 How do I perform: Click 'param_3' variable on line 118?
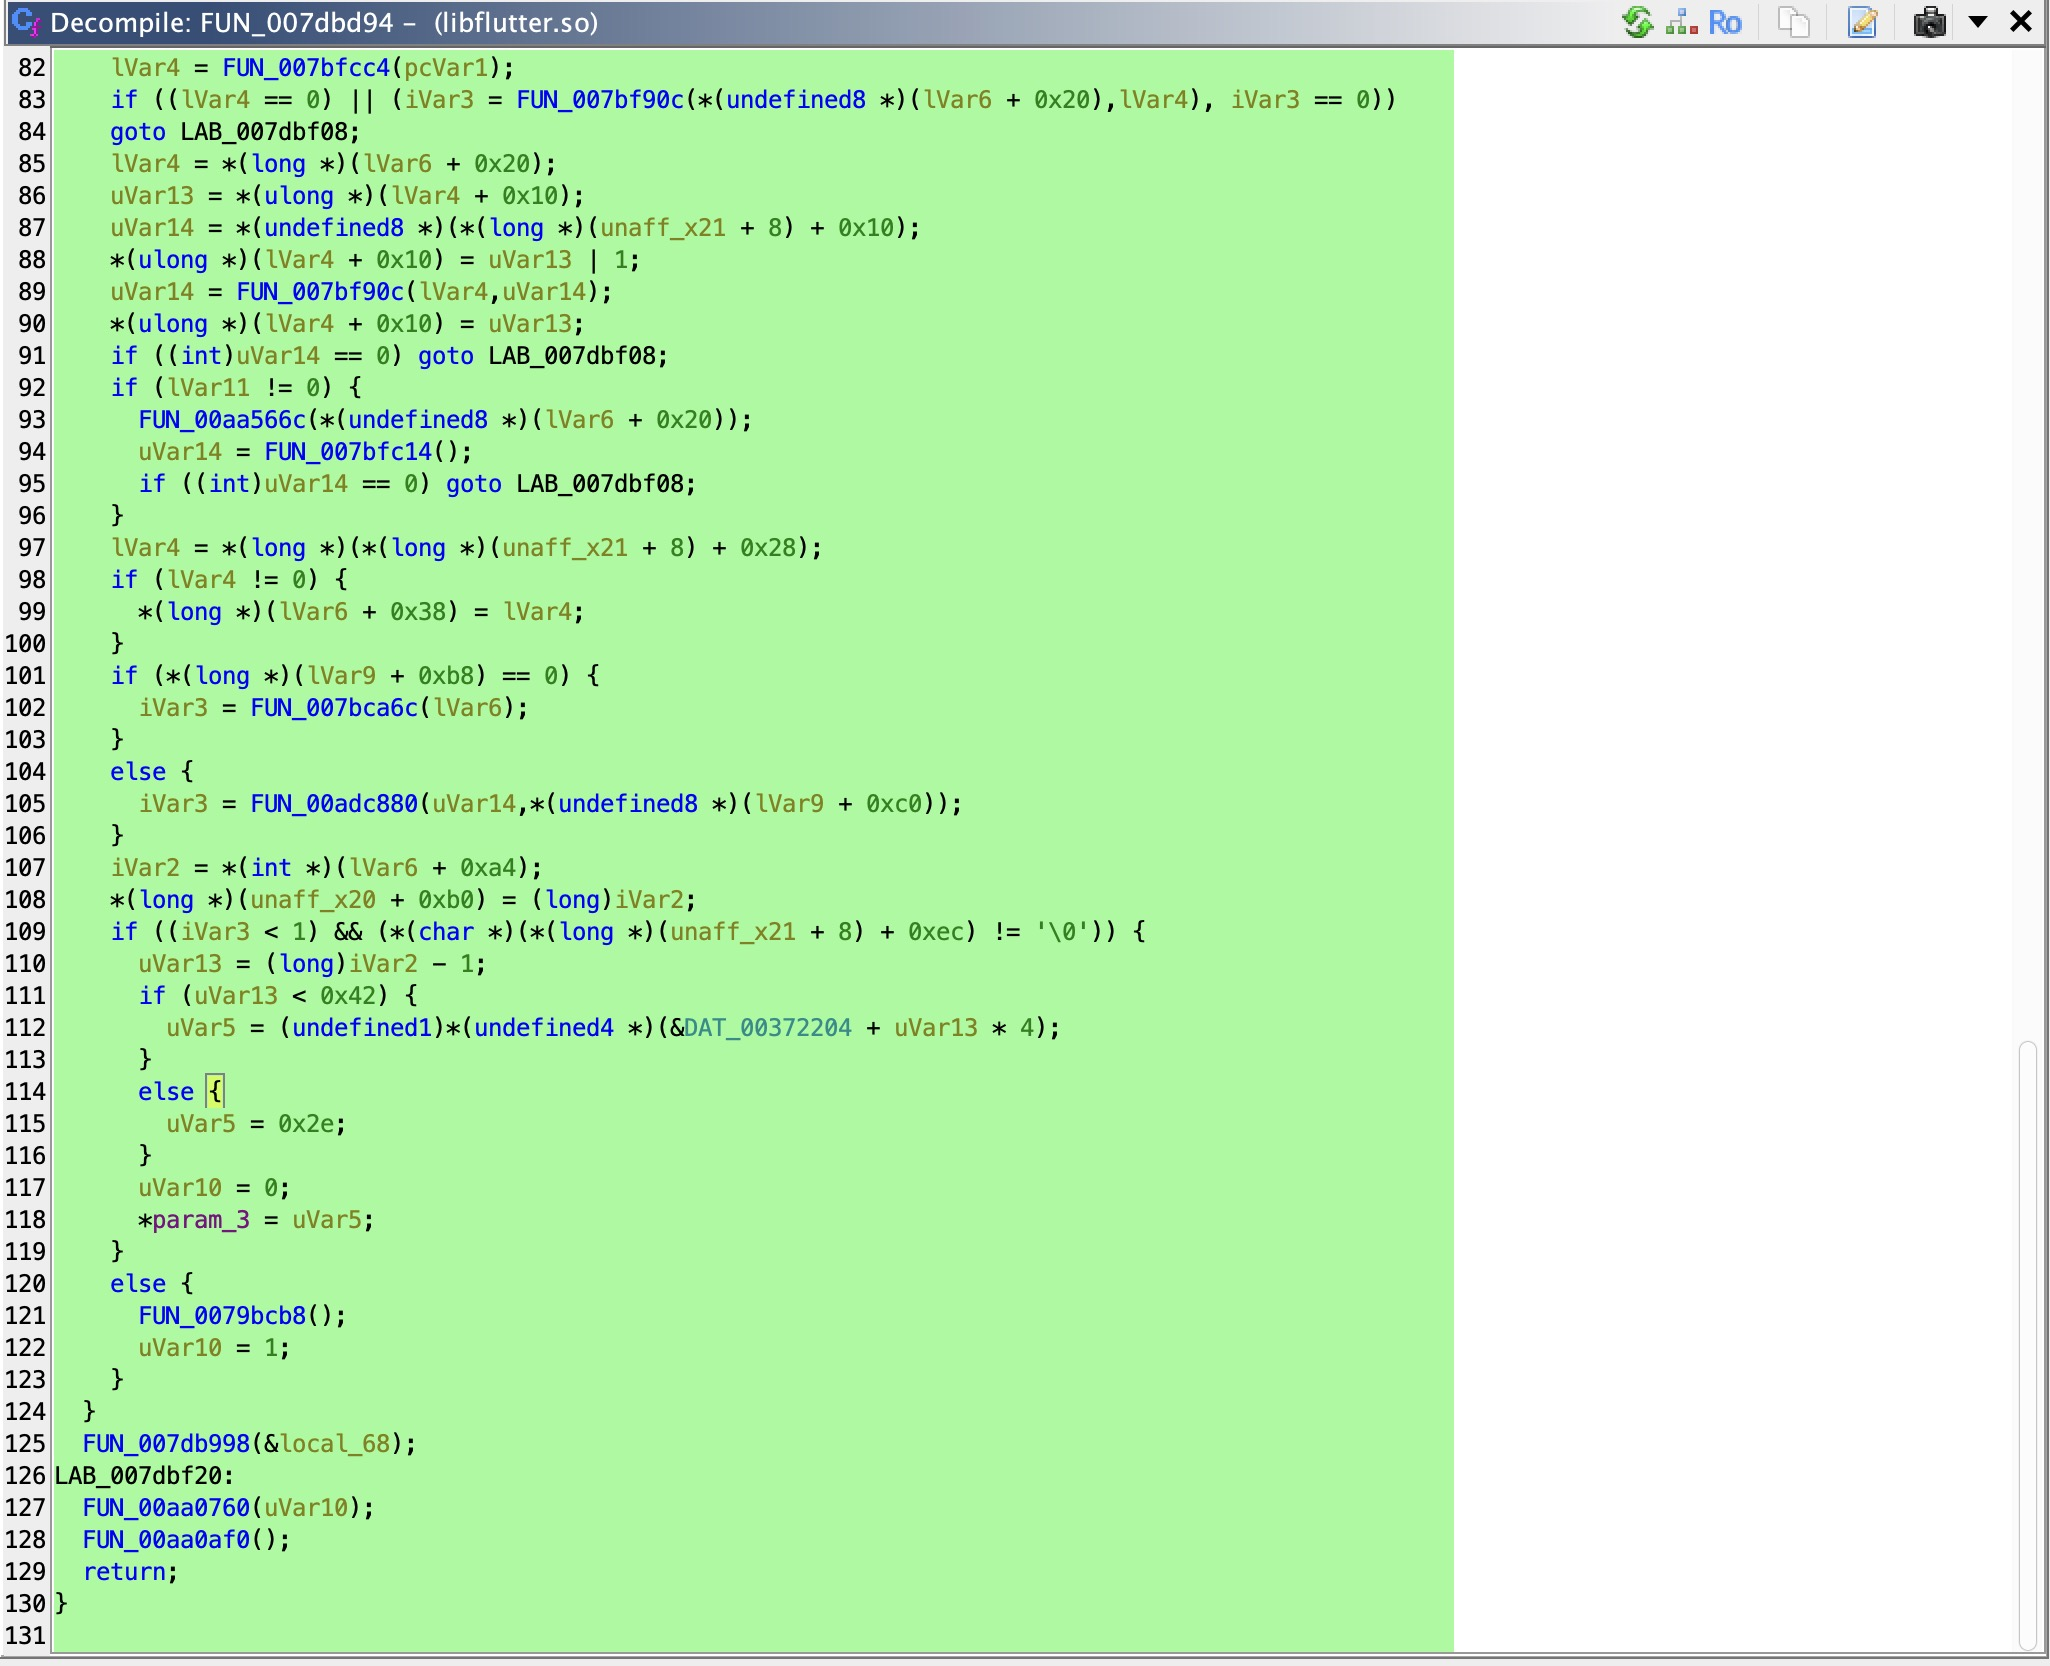coord(201,1220)
